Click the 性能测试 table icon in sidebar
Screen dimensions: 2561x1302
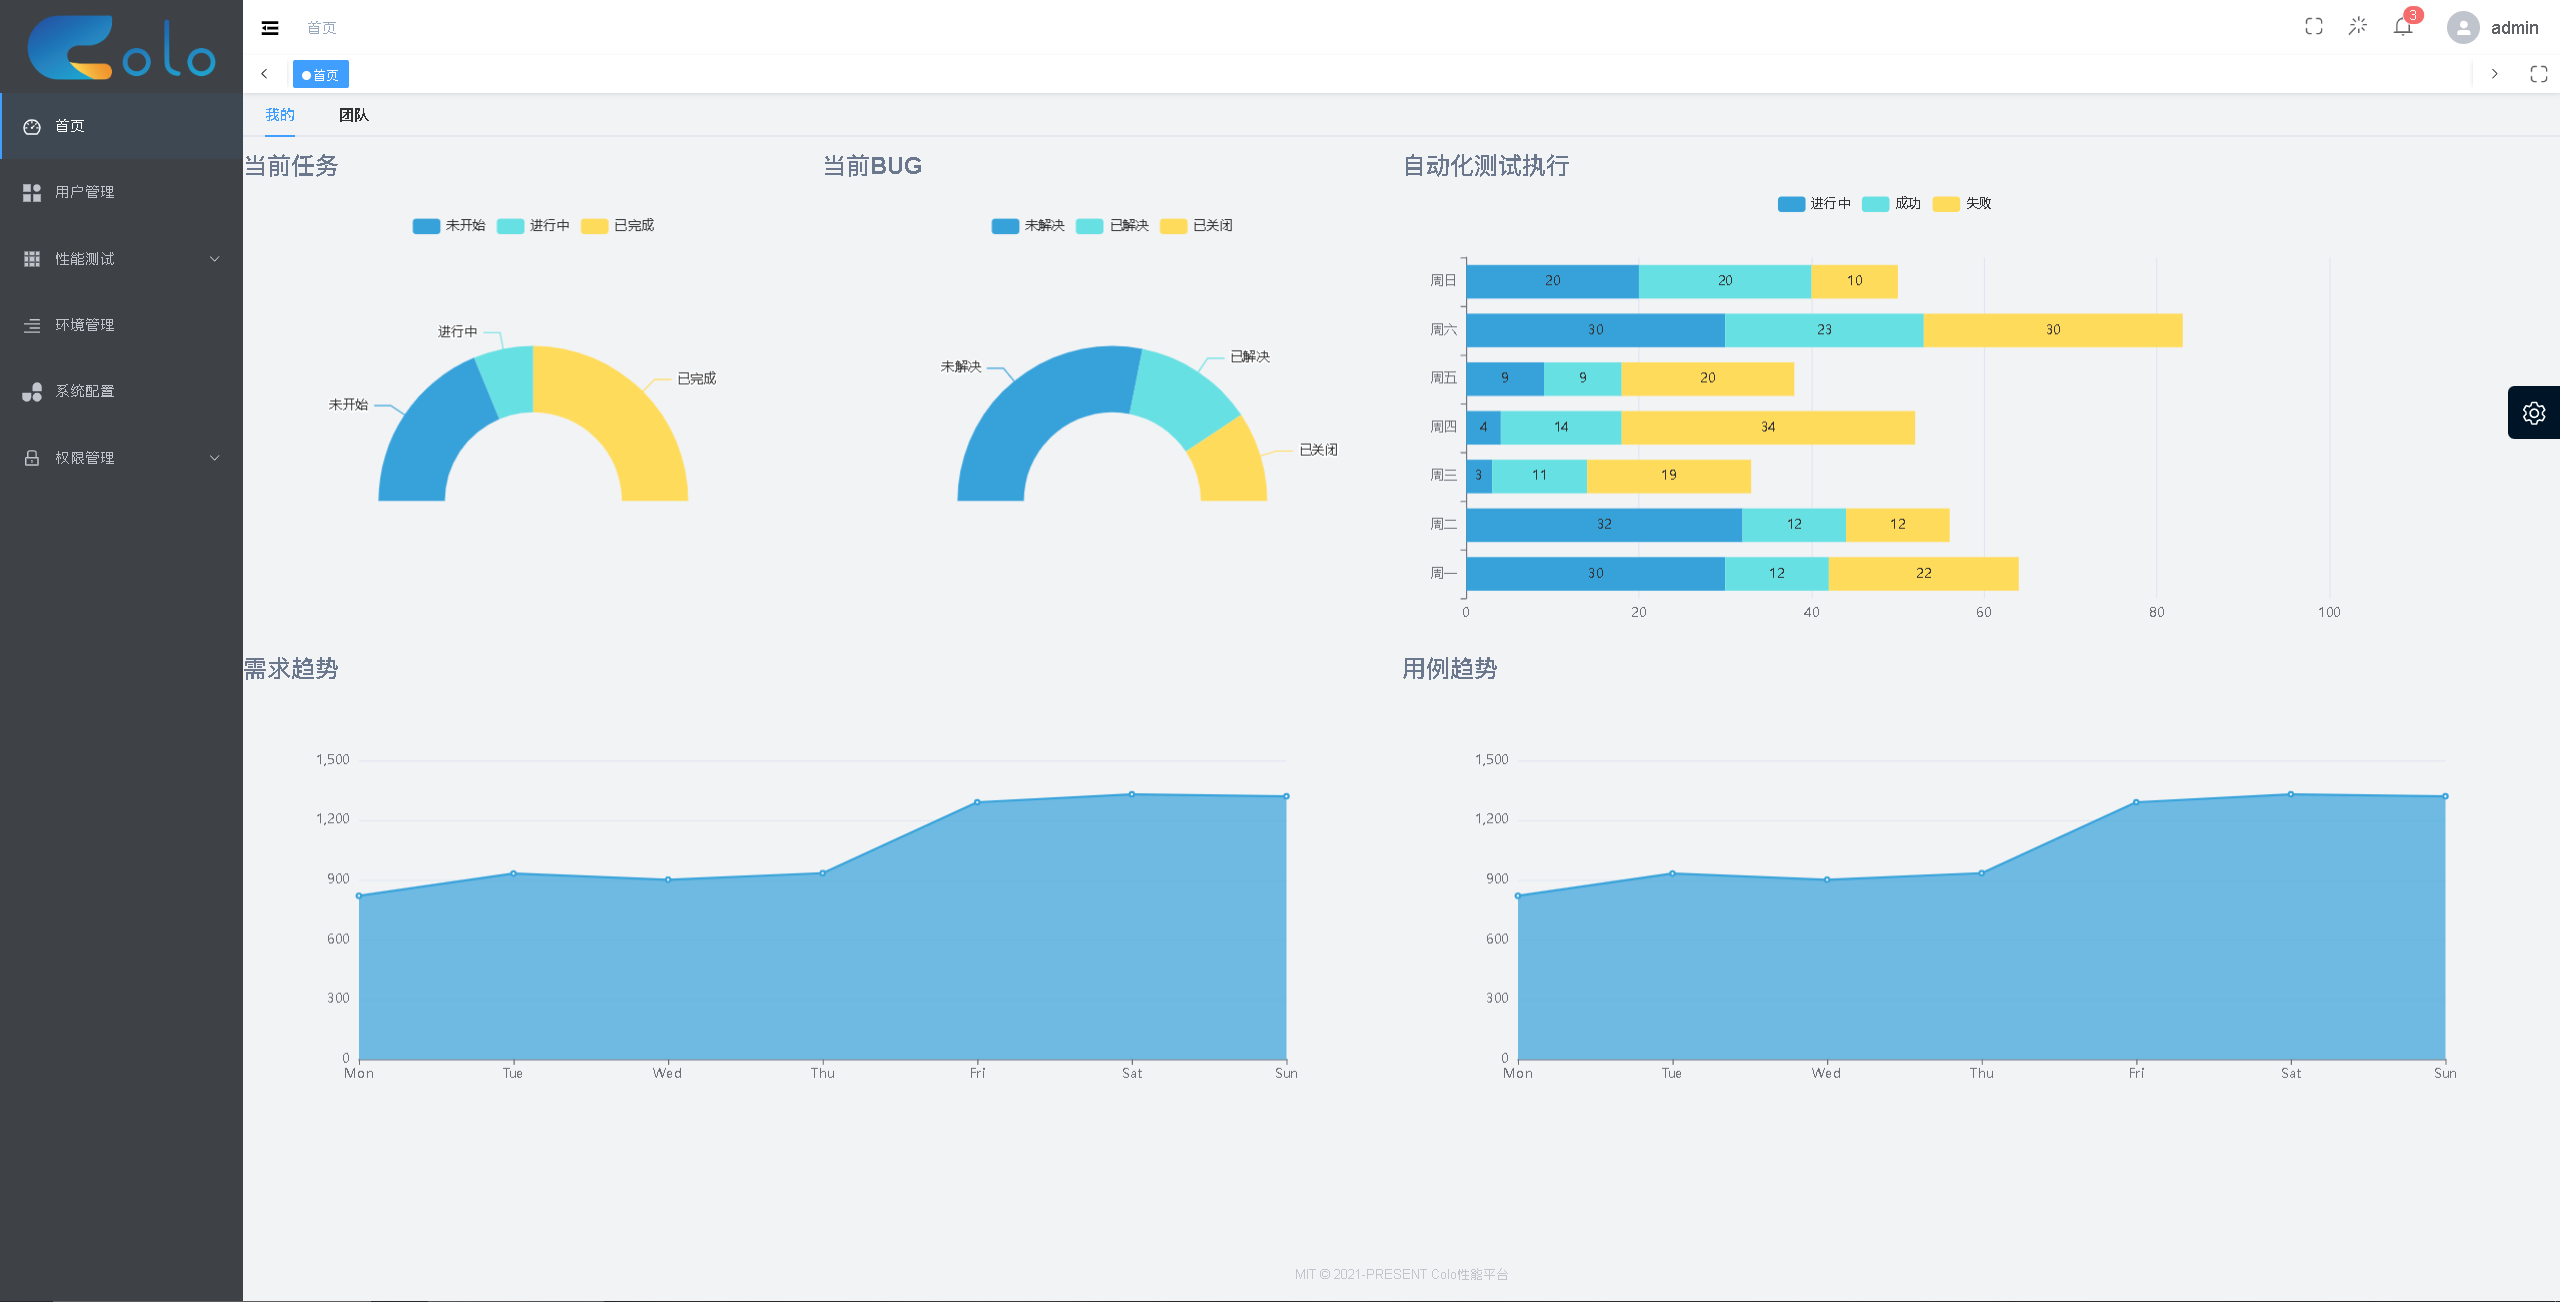coord(32,259)
